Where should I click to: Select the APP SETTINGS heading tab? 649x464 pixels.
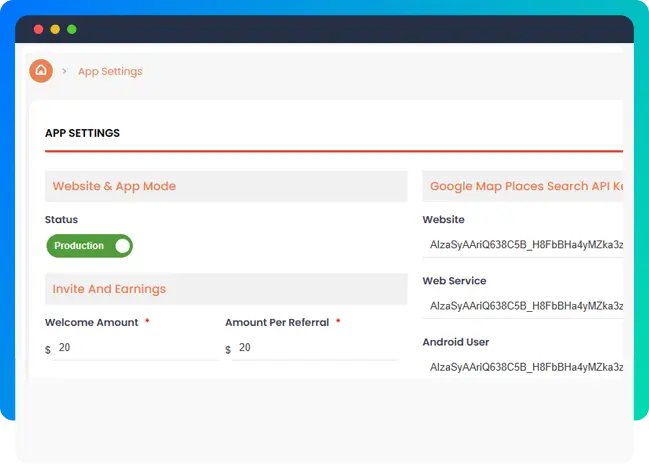[82, 133]
